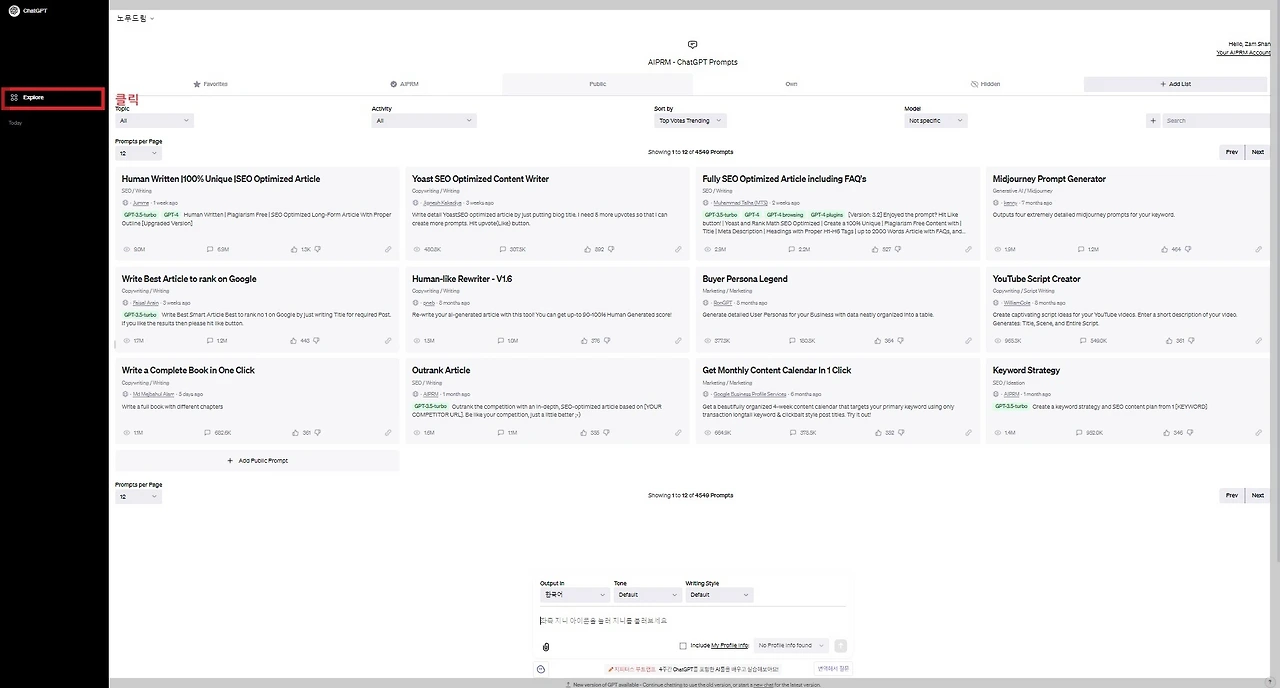Image resolution: width=1280 pixels, height=688 pixels.
Task: Dislike the Human Written SEO Optimized Article prompt
Action: [318, 249]
